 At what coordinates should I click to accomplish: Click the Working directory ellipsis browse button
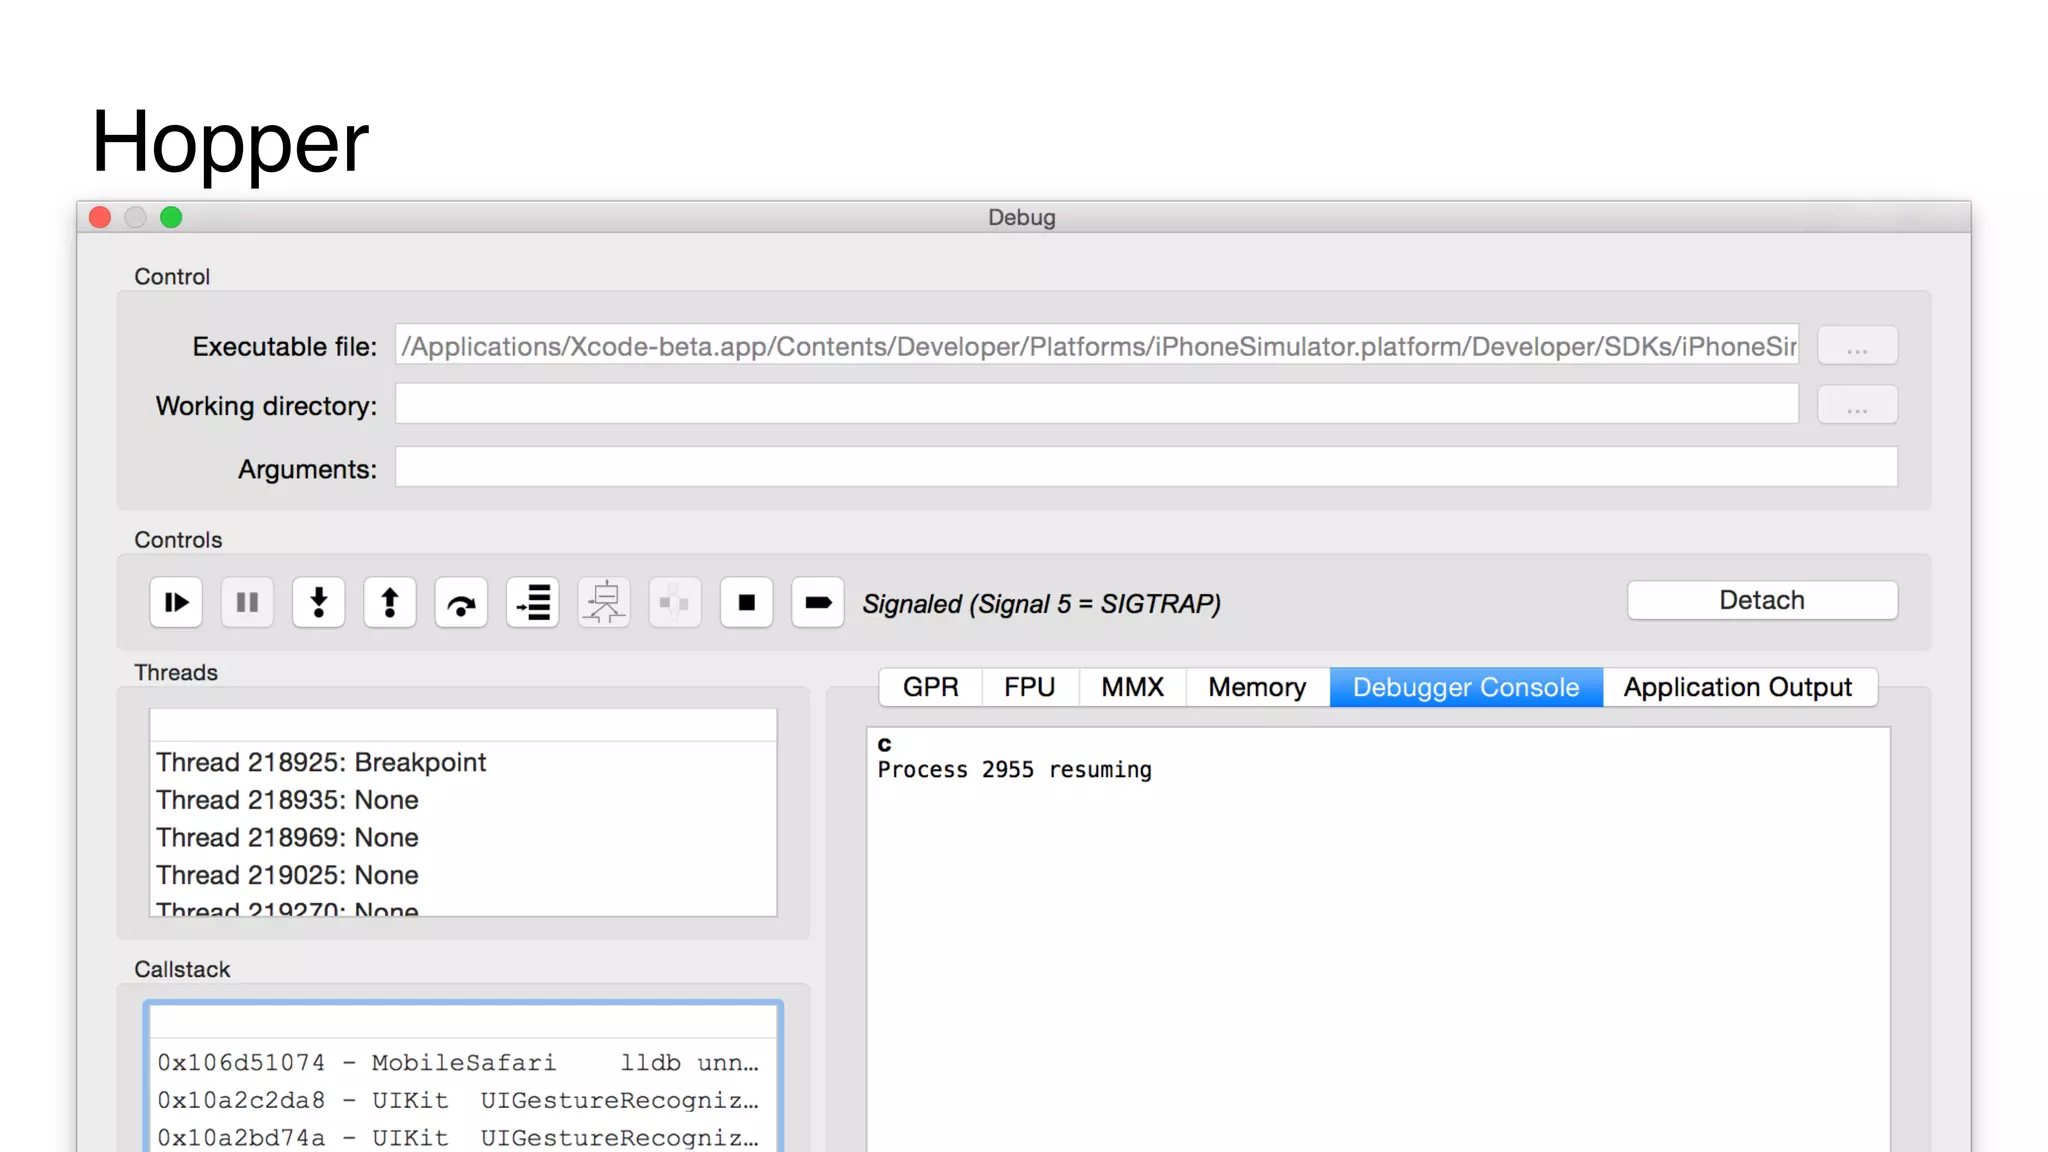[1856, 406]
